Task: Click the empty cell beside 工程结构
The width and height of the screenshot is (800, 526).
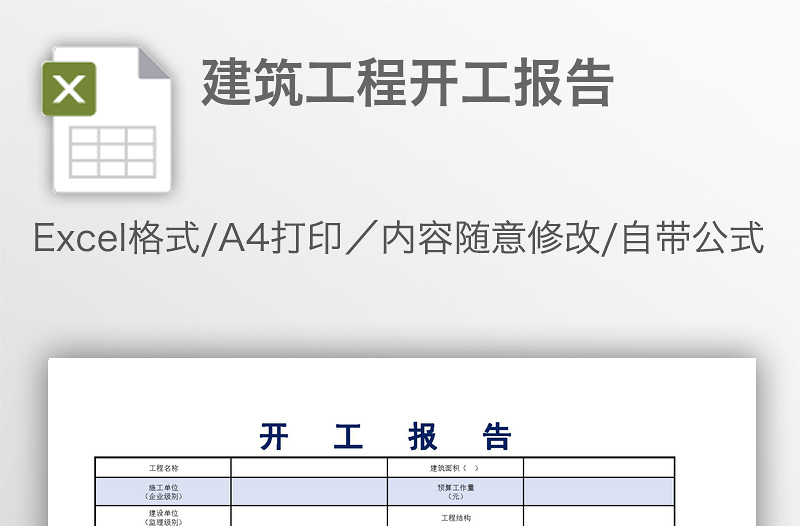Action: point(598,516)
